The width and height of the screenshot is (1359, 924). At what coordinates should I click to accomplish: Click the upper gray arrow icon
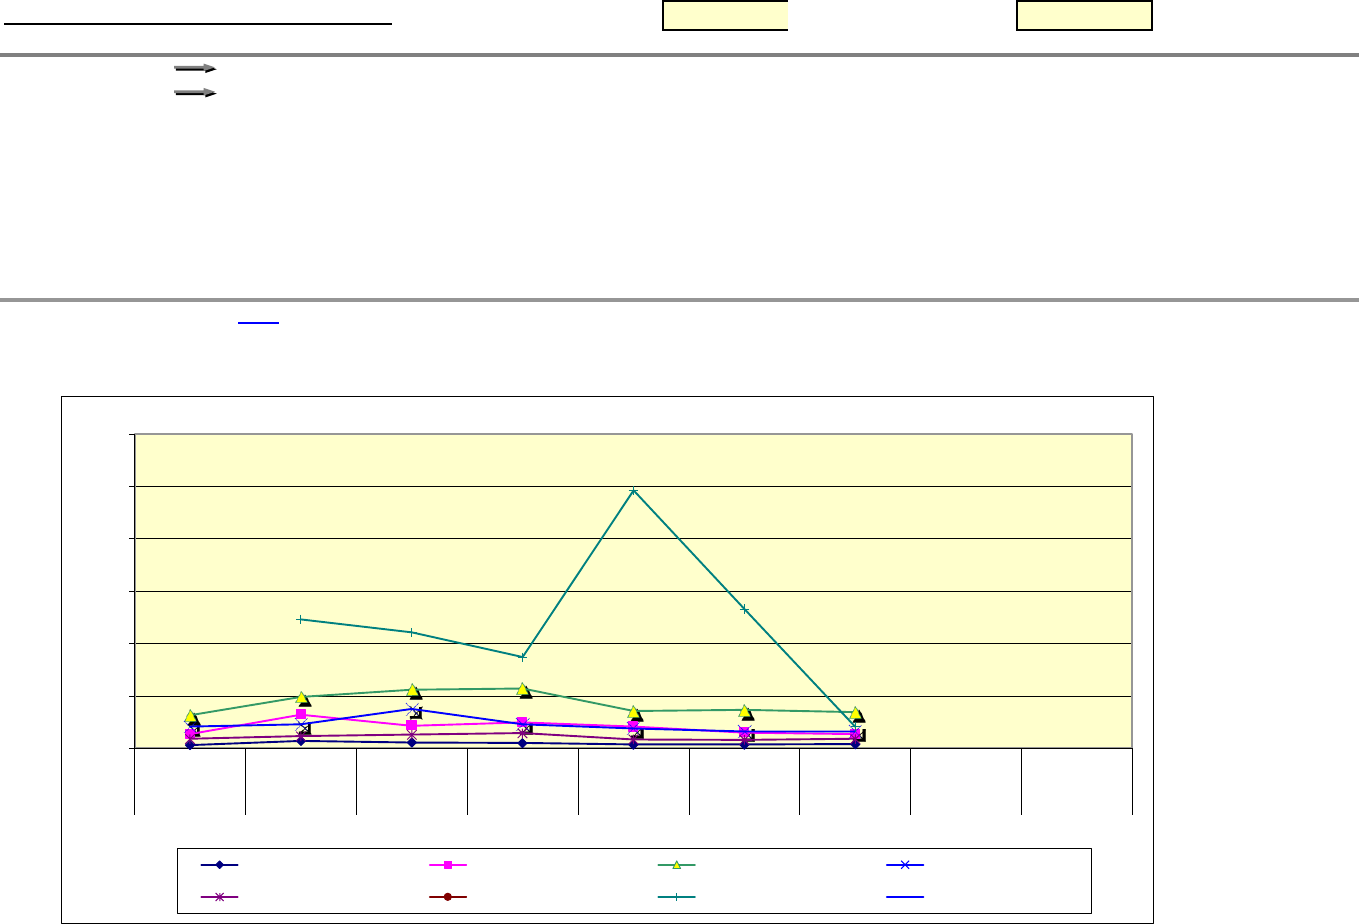(x=196, y=69)
